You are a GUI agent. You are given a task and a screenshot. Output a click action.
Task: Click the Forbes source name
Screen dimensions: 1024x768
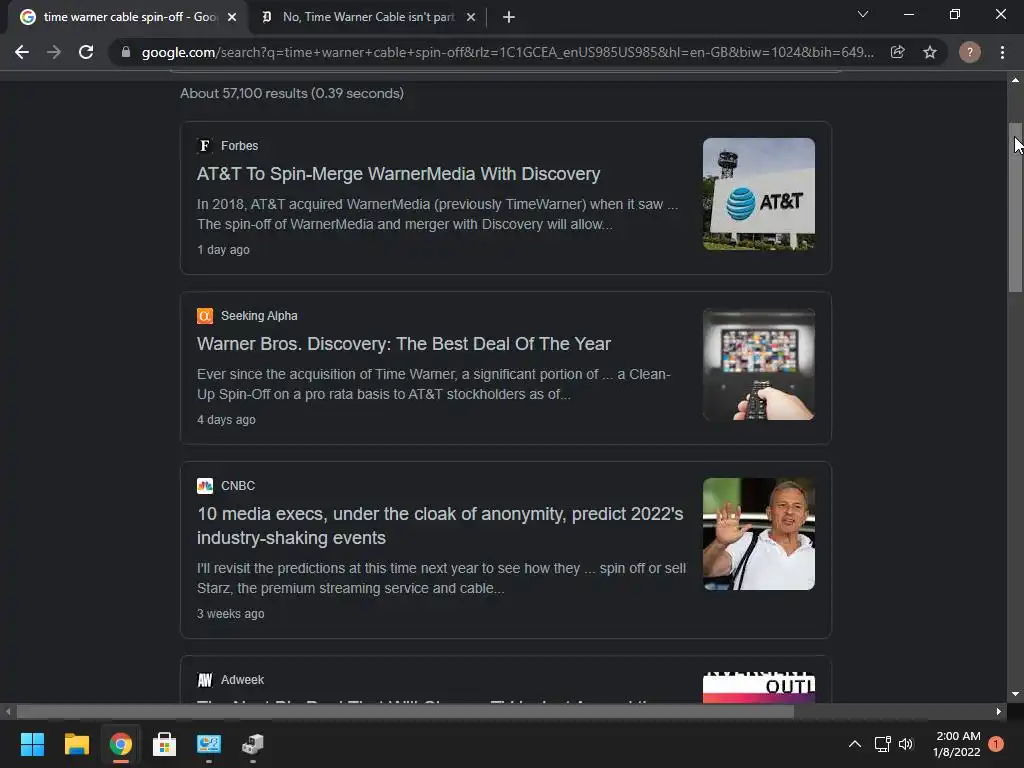(x=239, y=146)
